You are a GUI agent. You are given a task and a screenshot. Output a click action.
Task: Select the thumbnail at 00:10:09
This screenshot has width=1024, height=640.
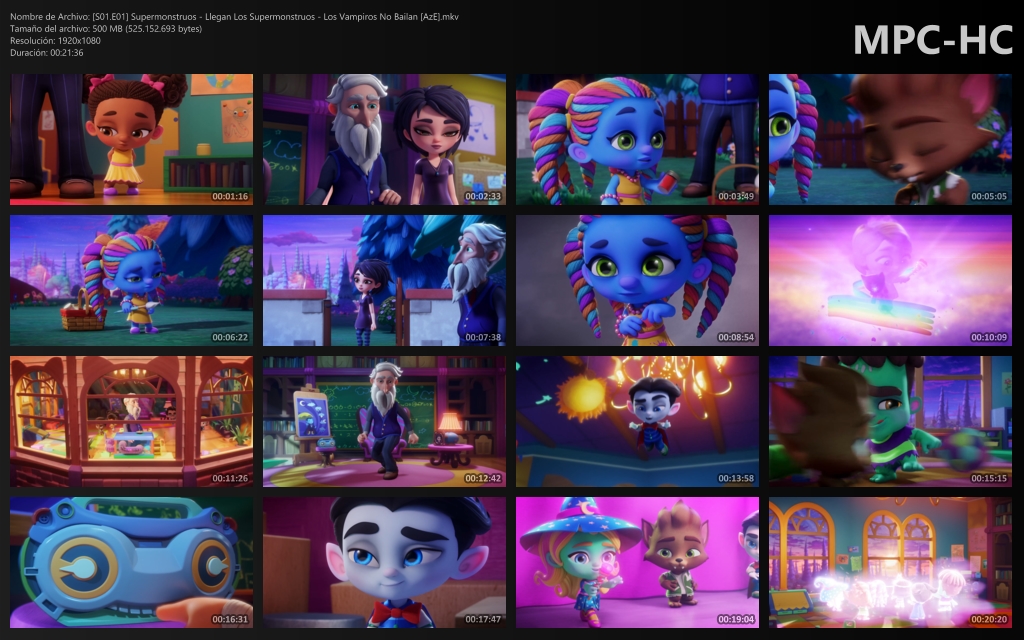890,280
